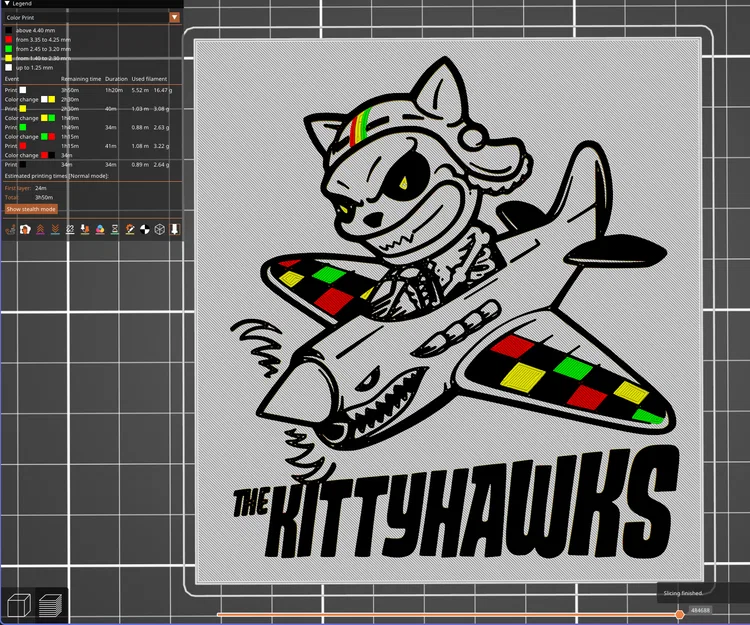Image resolution: width=750 pixels, height=625 pixels.
Task: Toggle Pause prints hourglass icon
Action: pyautogui.click(x=115, y=230)
